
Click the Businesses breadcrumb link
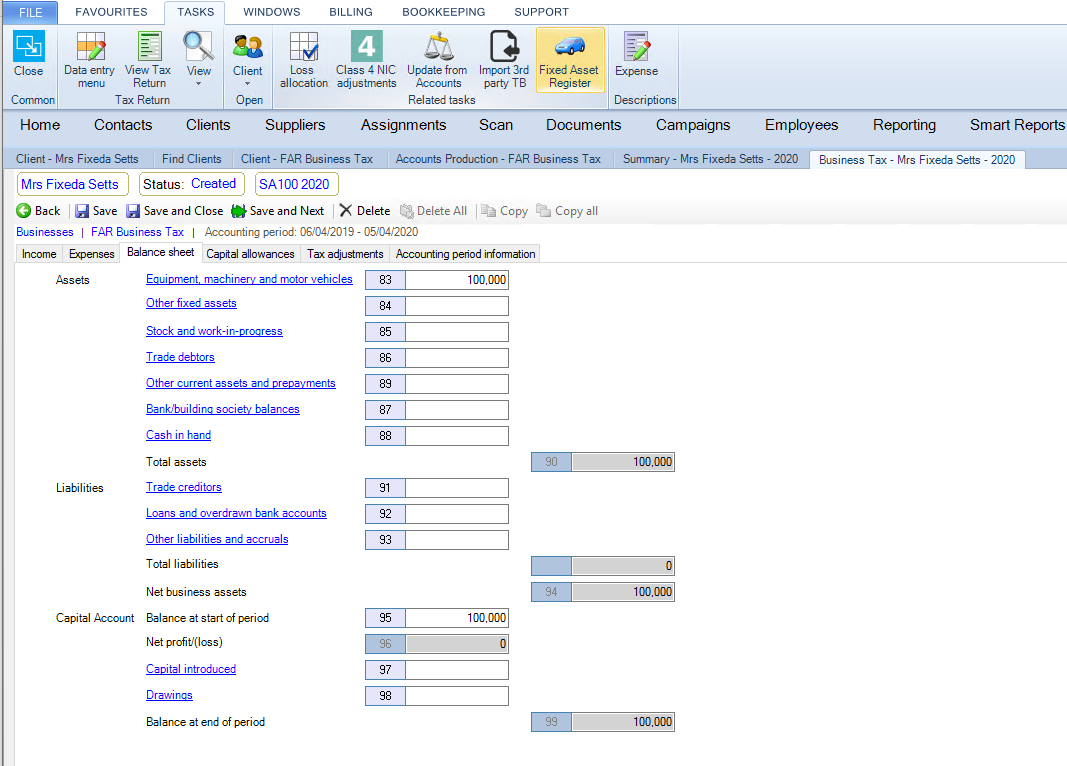45,232
